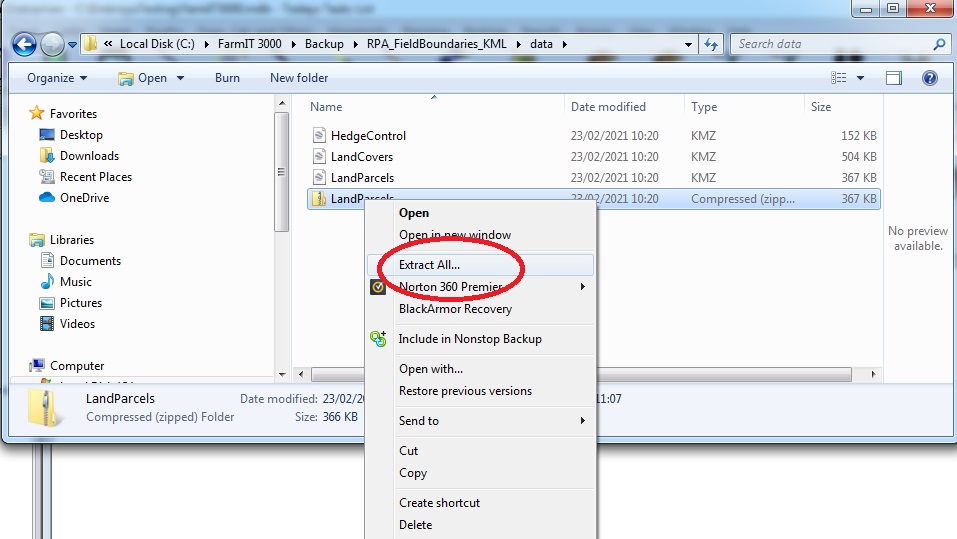Select Libraries in navigation pane
The height and width of the screenshot is (539, 957).
tap(71, 240)
